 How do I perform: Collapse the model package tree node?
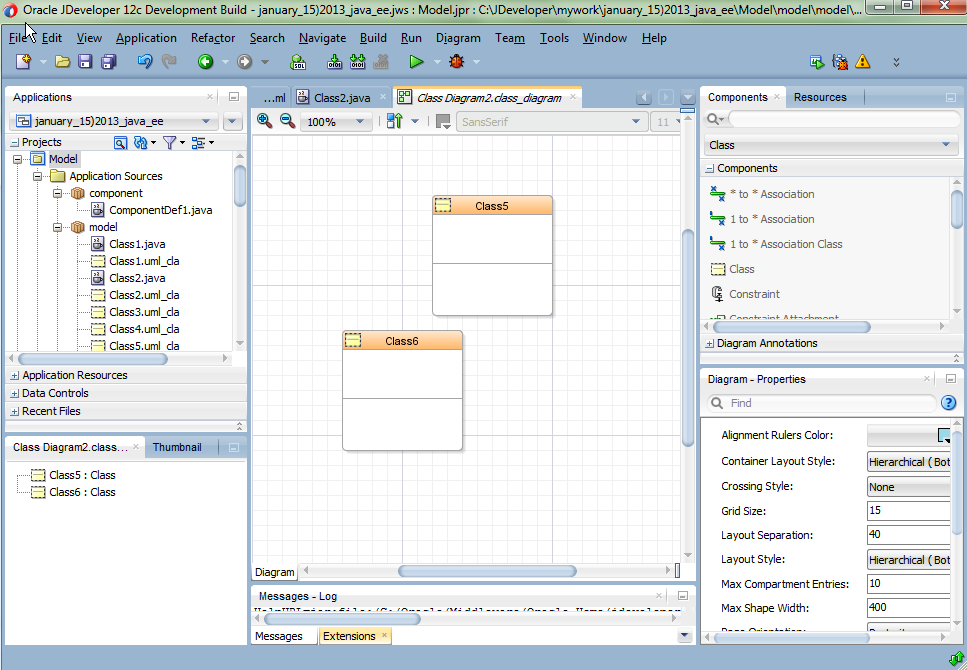(x=57, y=227)
